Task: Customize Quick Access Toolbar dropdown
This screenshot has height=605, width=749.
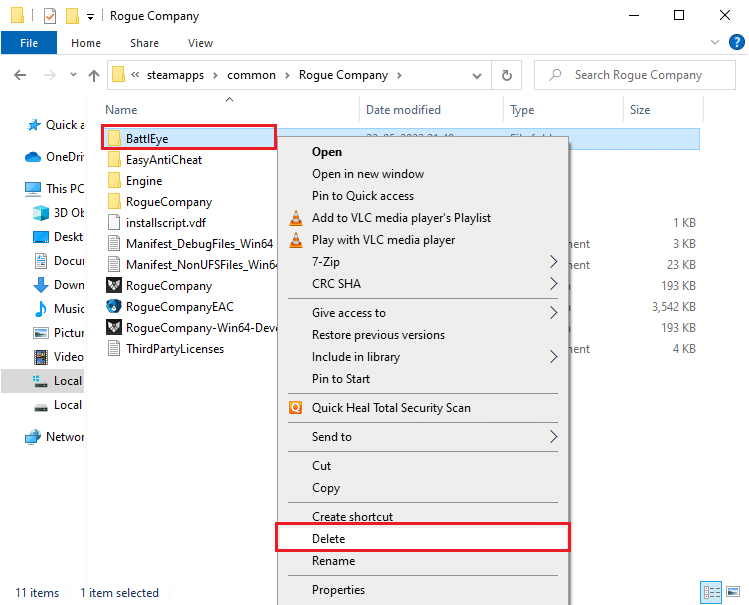Action: coord(90,17)
